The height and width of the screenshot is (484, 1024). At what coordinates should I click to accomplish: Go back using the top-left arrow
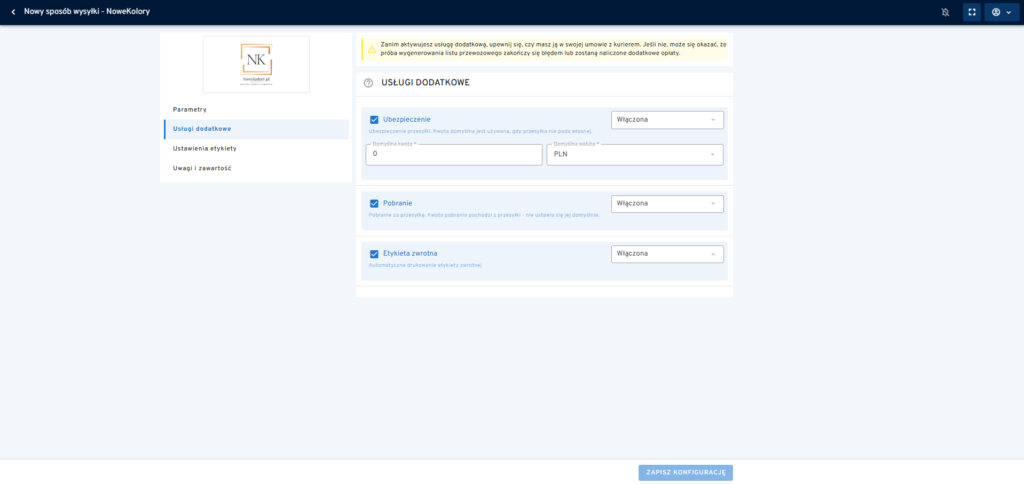[x=13, y=12]
